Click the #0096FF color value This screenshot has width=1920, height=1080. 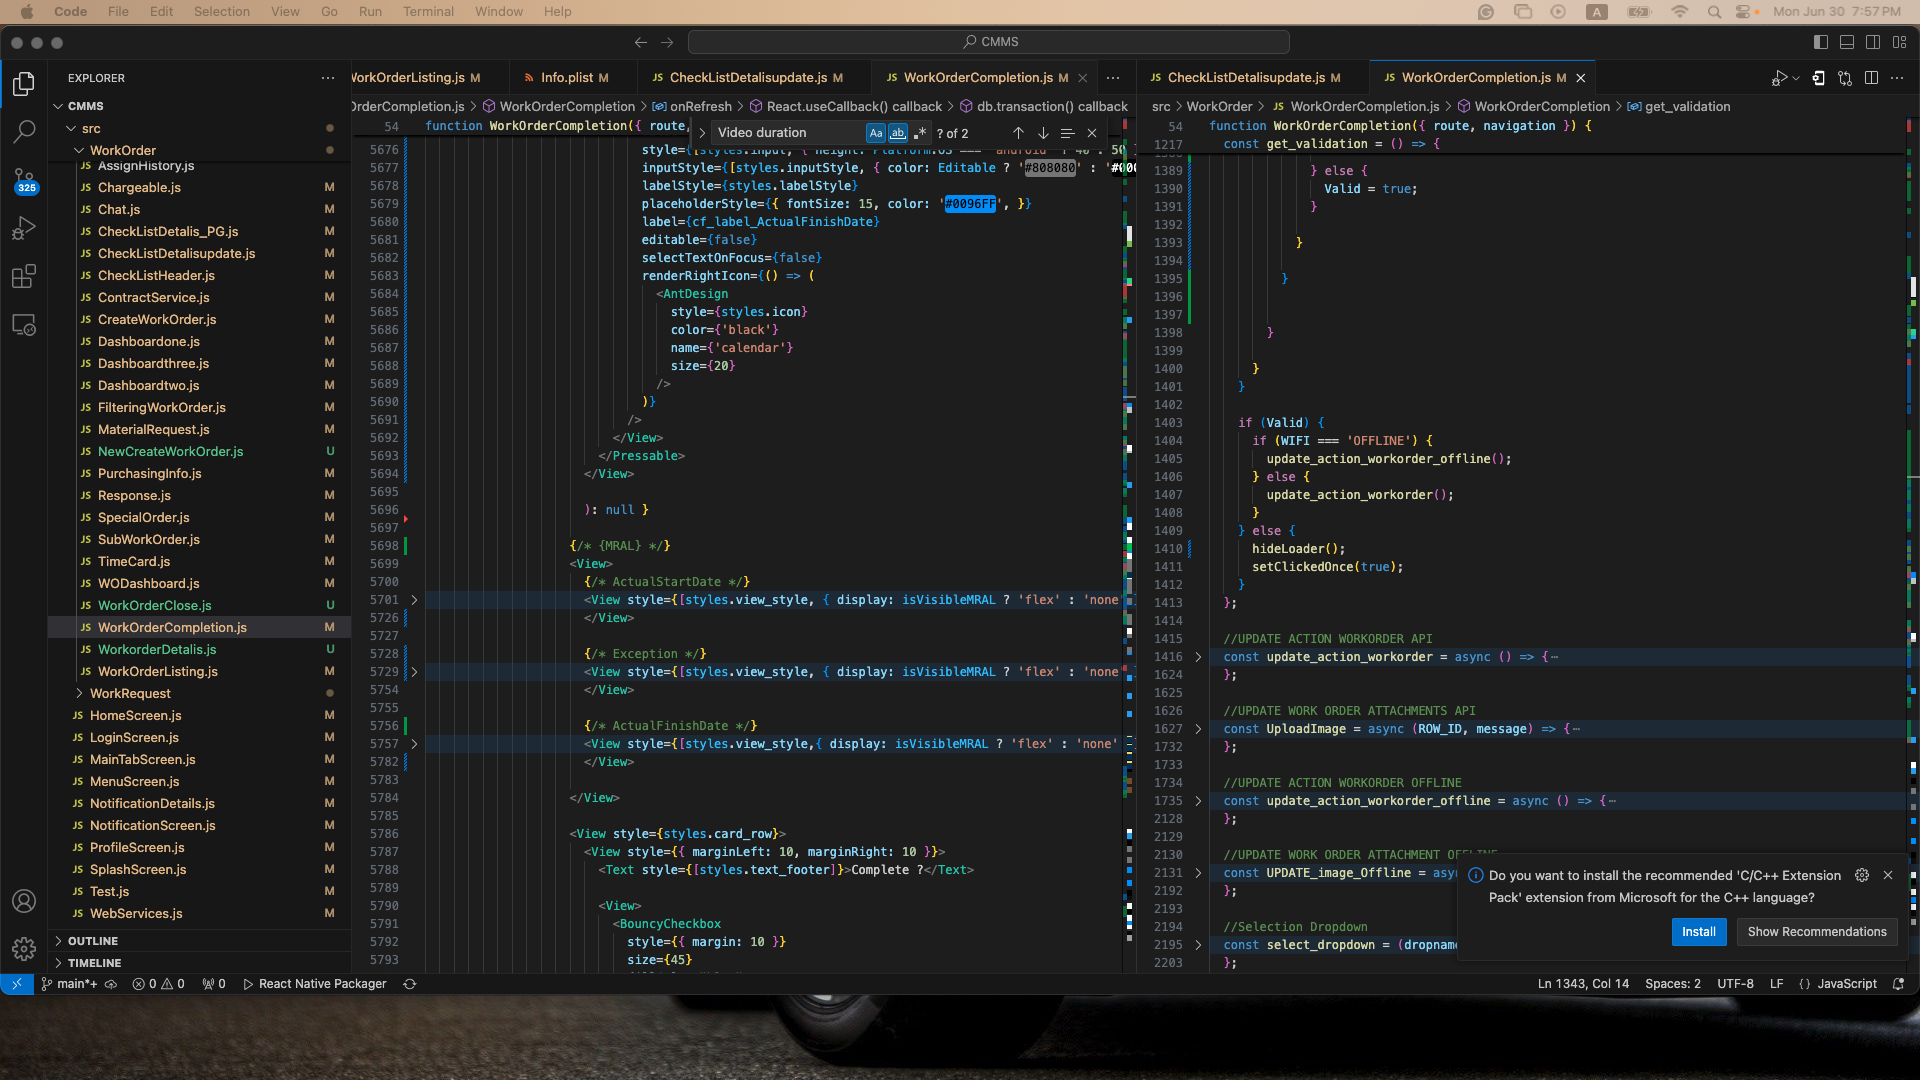(970, 204)
